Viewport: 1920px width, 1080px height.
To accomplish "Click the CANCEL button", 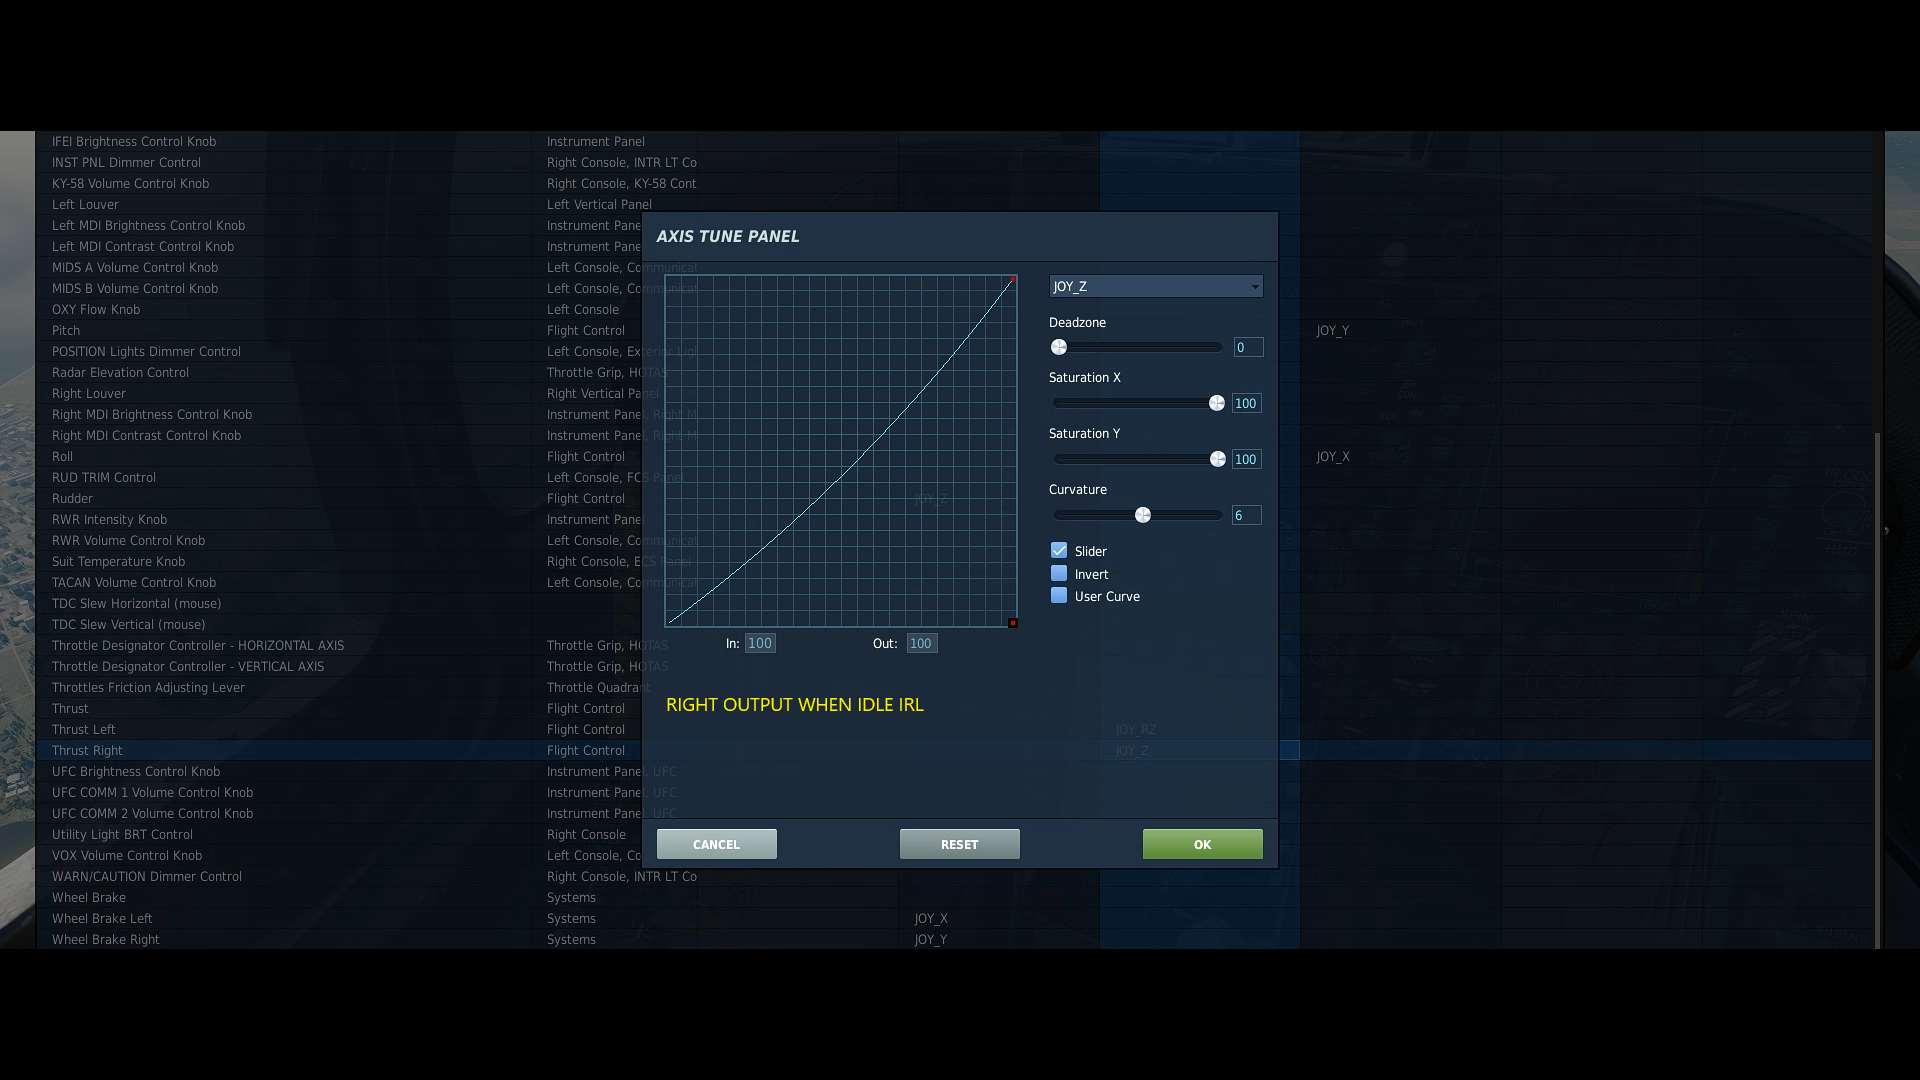I will [717, 844].
